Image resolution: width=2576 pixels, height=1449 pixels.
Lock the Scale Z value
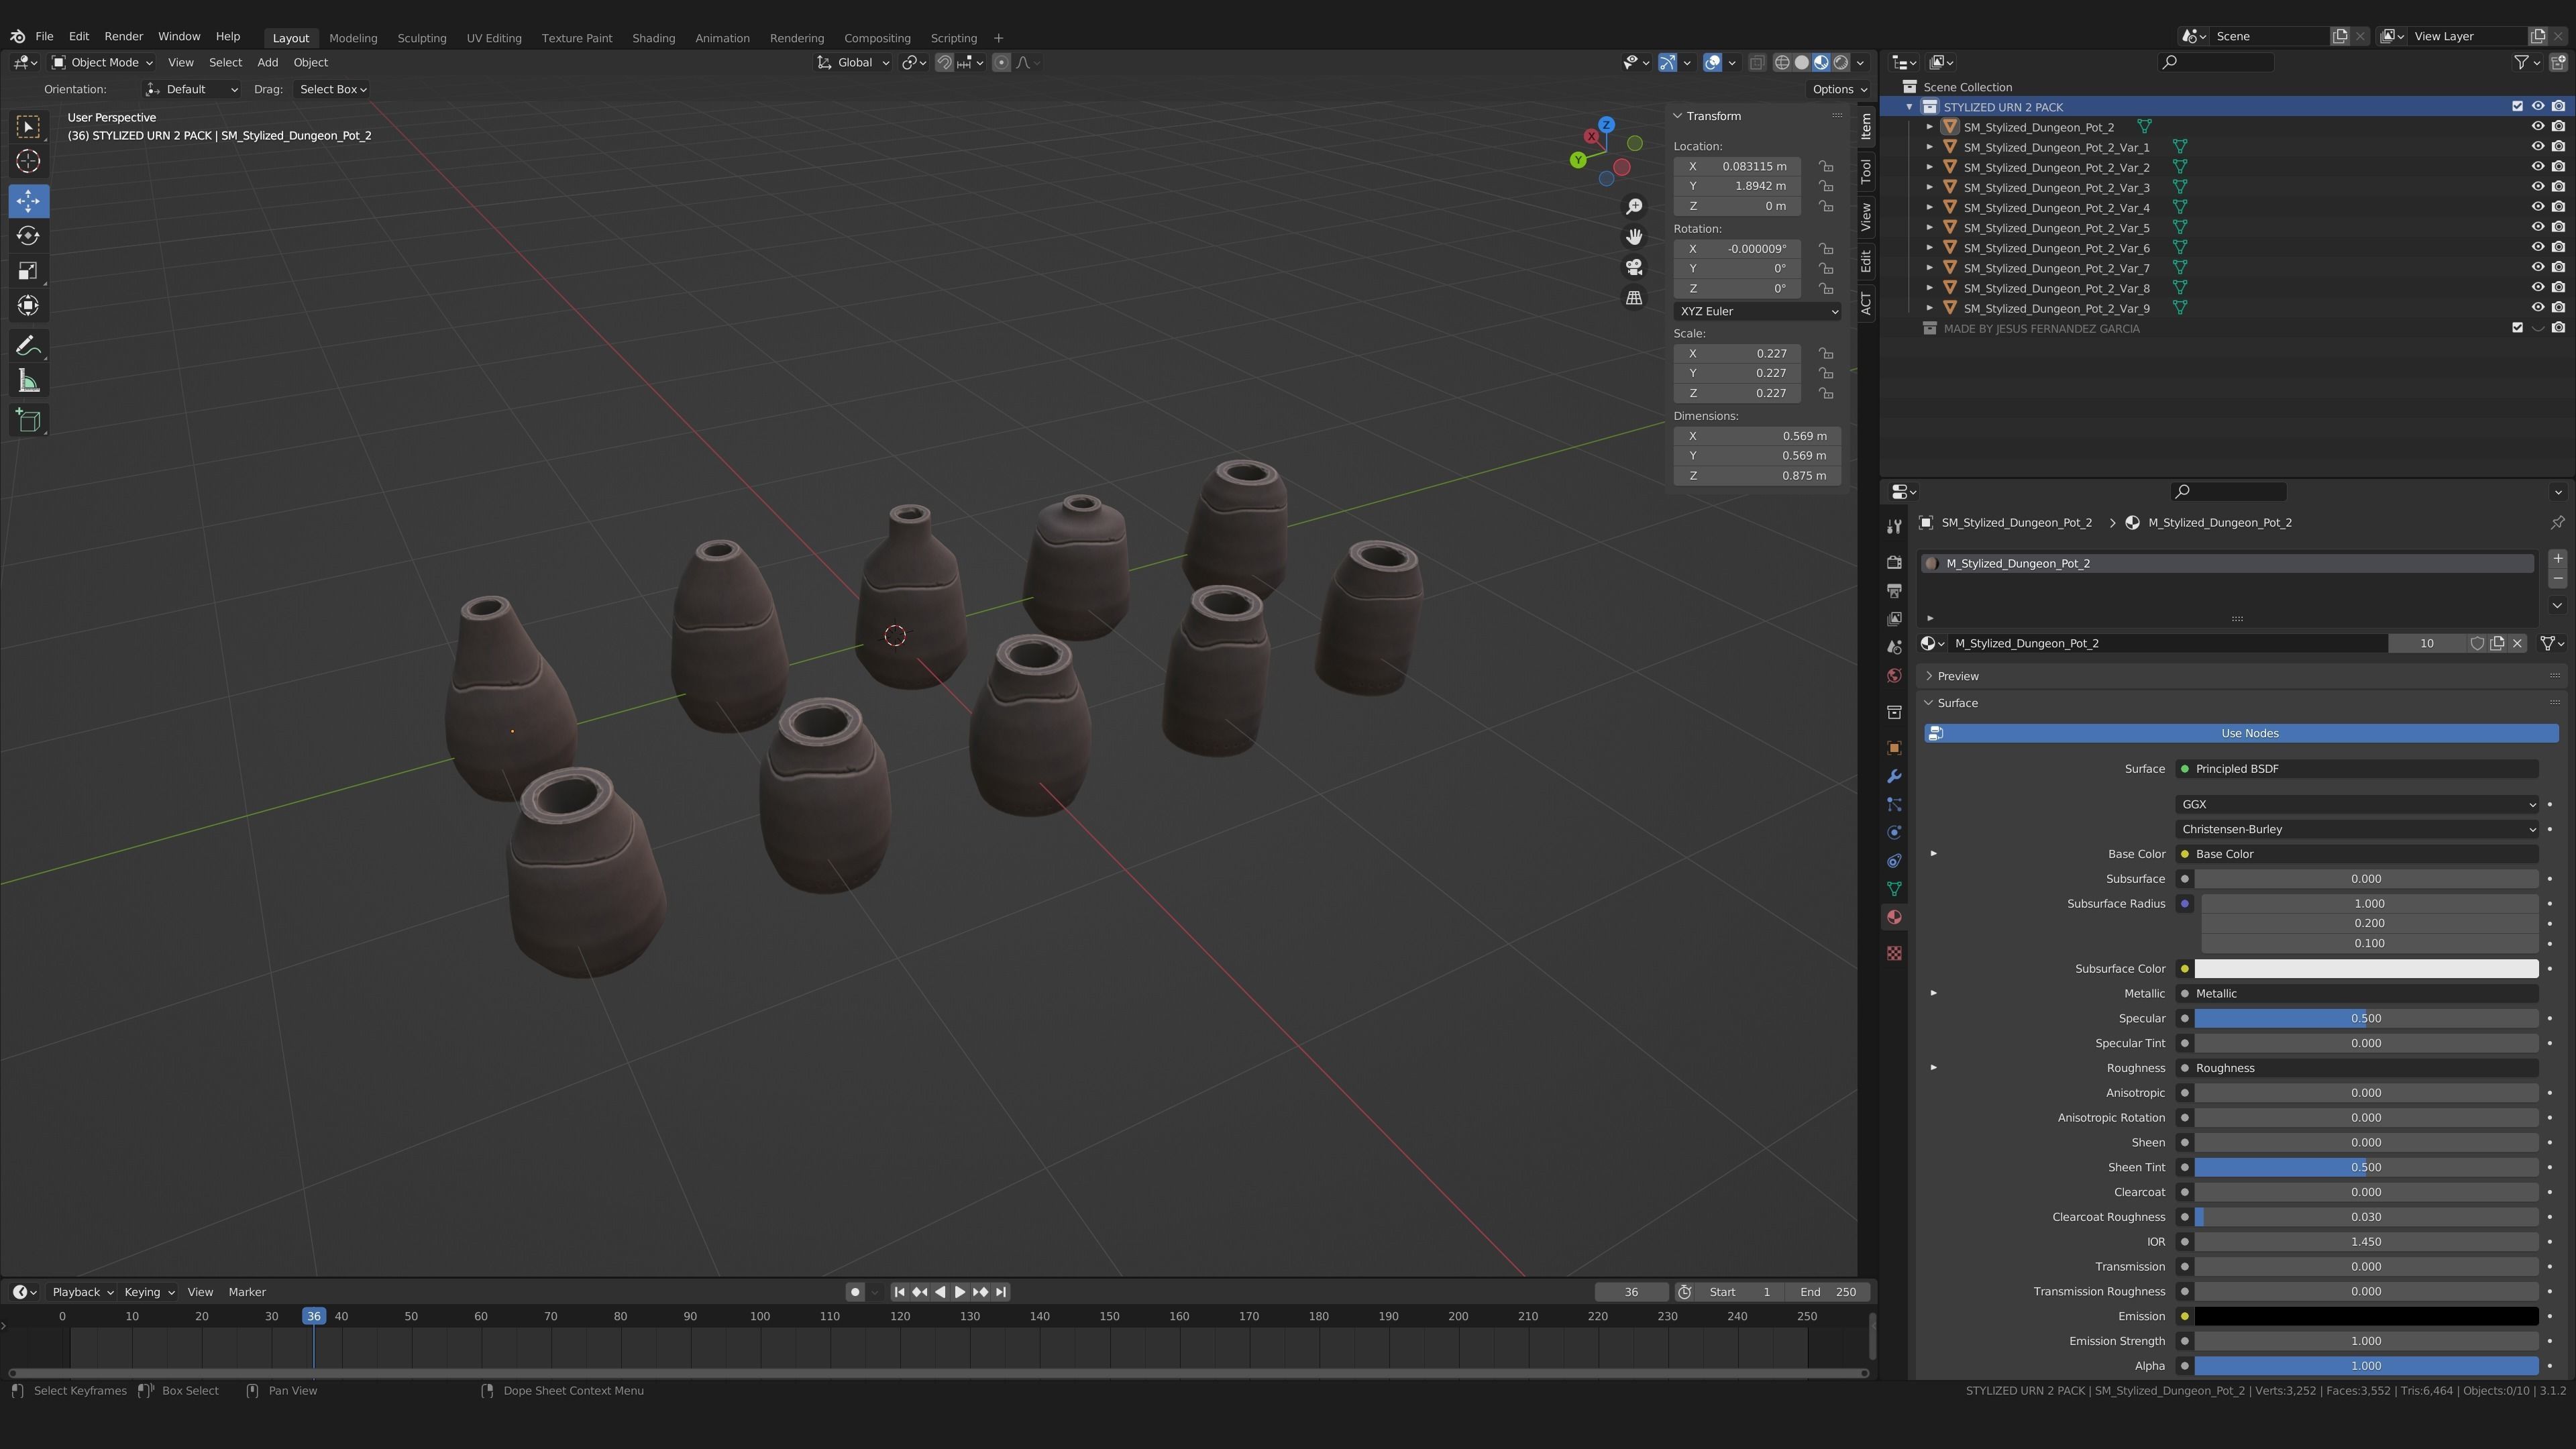[1826, 393]
